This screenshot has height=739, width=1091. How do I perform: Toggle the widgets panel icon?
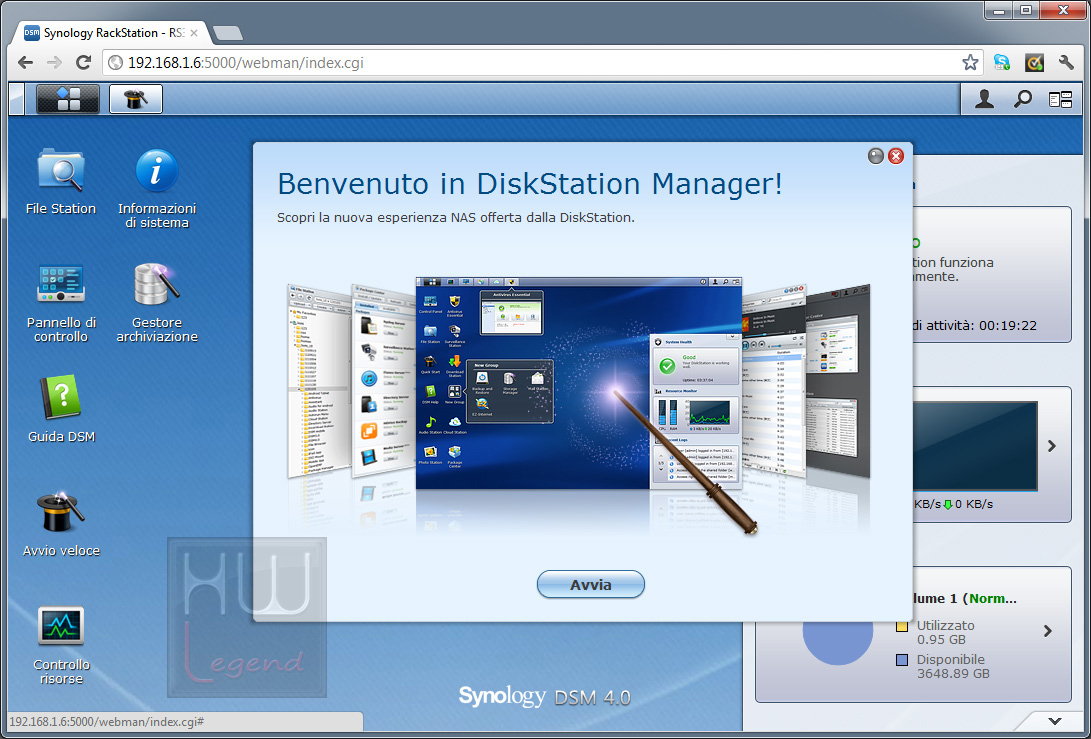(1060, 100)
